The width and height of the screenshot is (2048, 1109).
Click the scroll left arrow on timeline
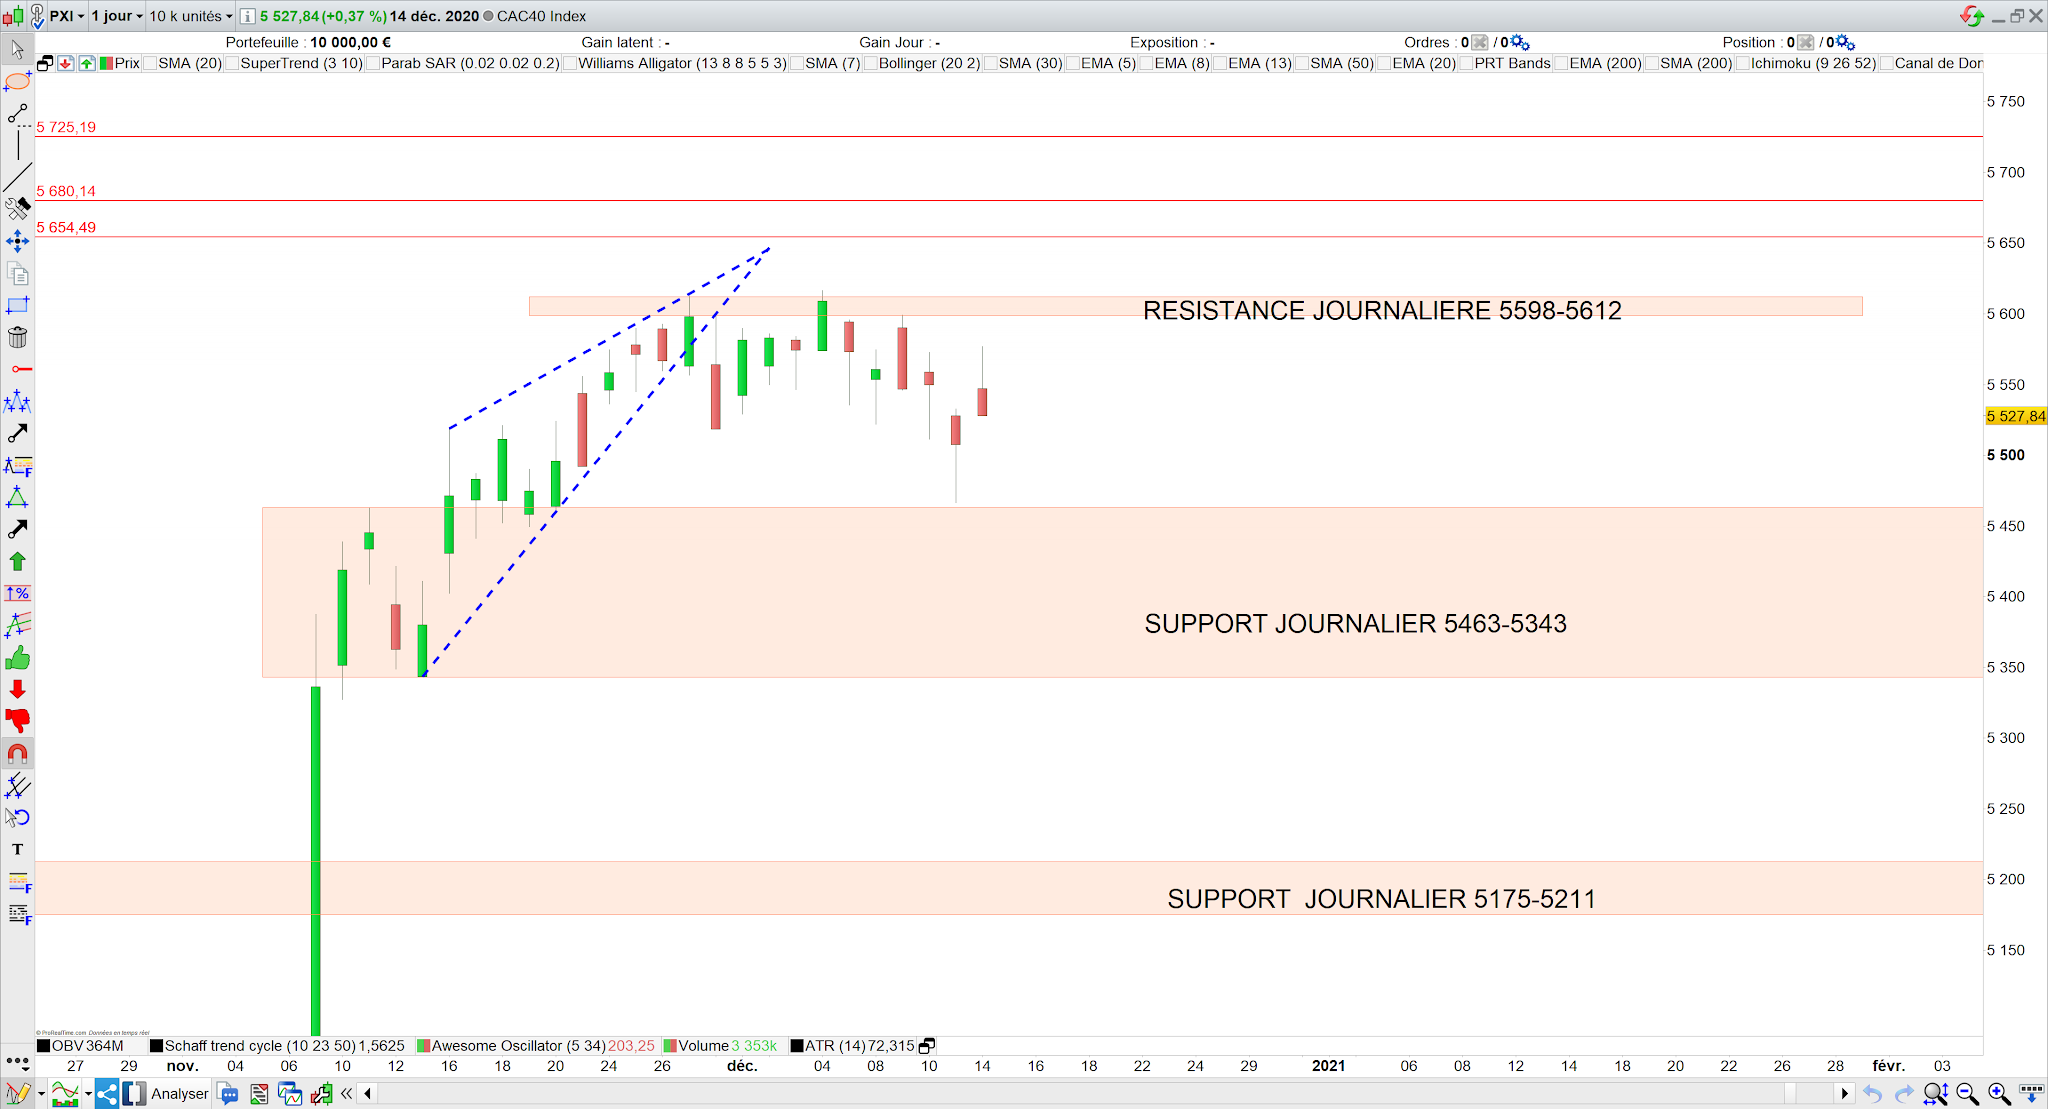368,1094
